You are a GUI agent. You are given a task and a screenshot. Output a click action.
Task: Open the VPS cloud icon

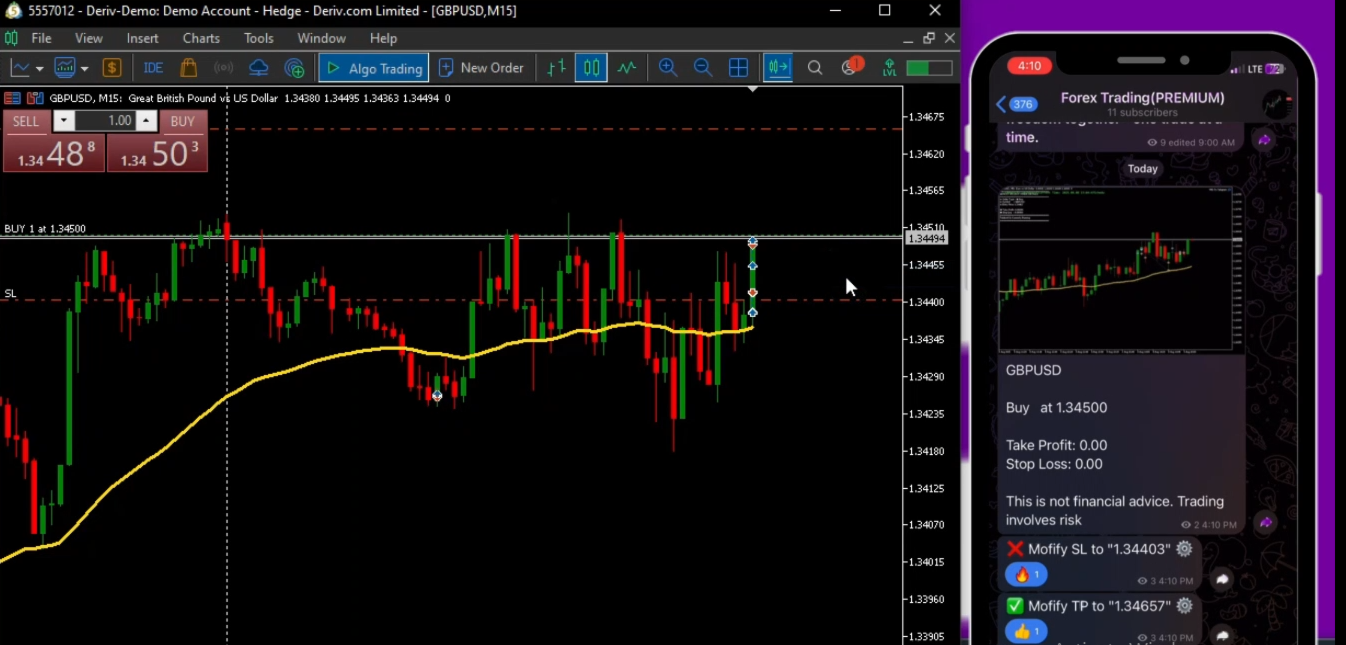point(259,68)
